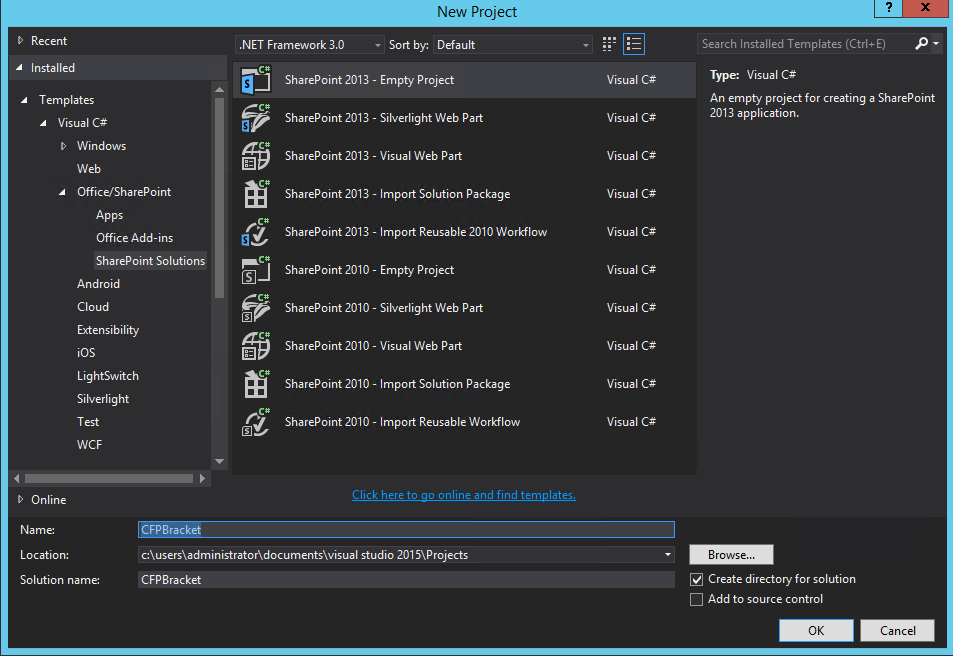Click the SharePoint 2013 Visual Web Part icon
Image resolution: width=953 pixels, height=656 pixels.
[x=256, y=156]
